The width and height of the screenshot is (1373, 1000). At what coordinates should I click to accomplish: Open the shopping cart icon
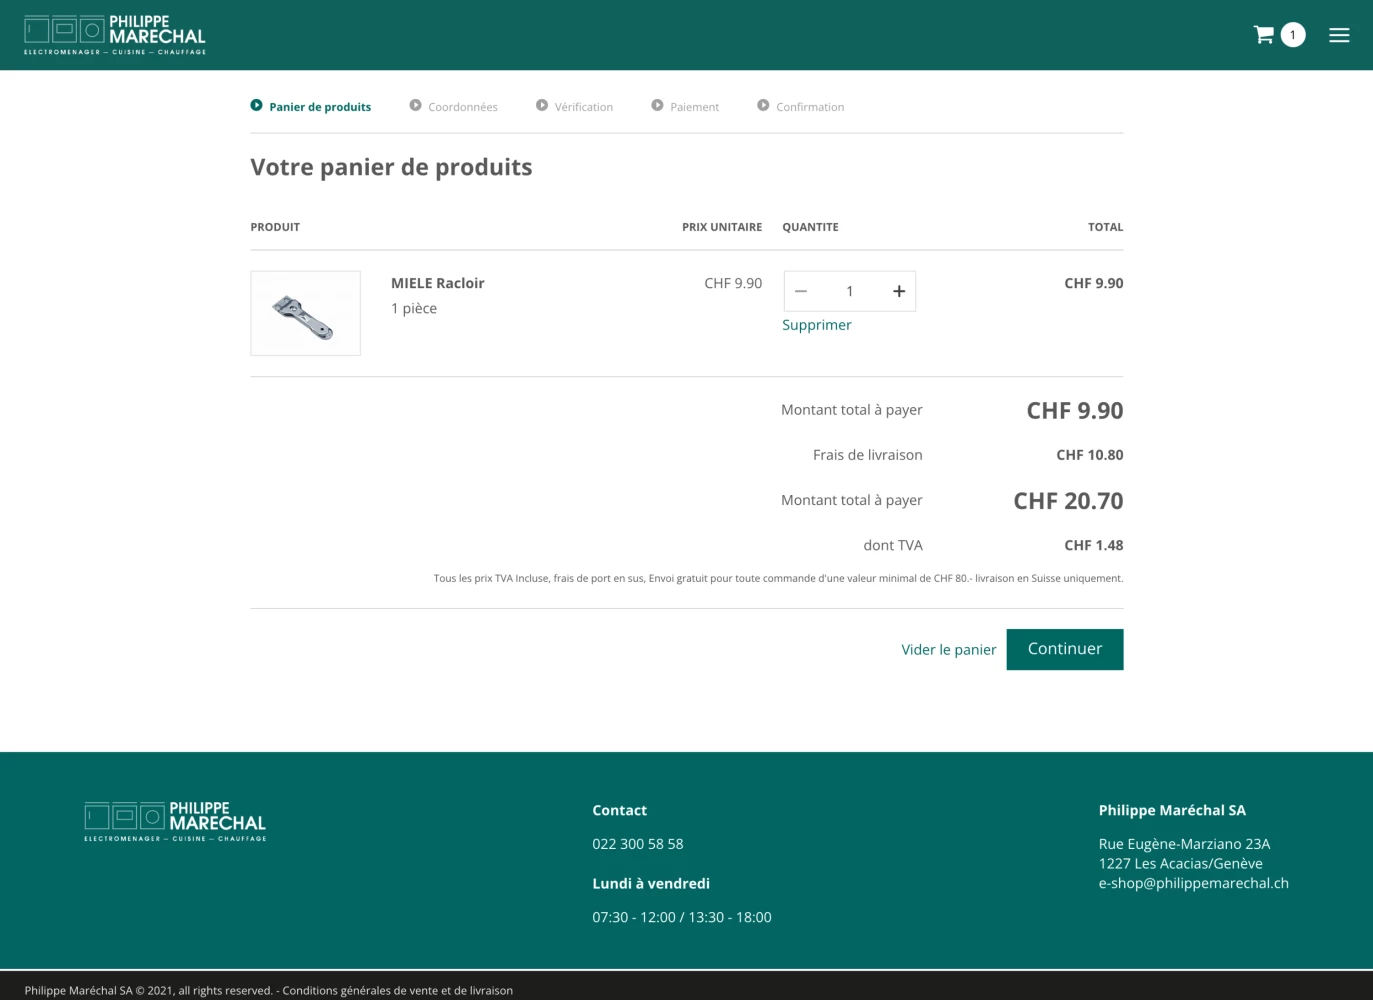1263,35
